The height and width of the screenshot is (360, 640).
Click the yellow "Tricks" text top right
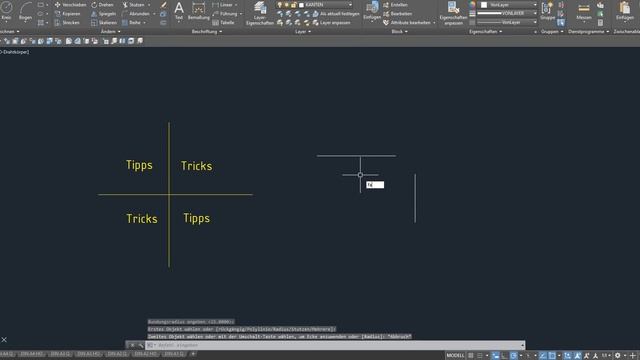(196, 166)
